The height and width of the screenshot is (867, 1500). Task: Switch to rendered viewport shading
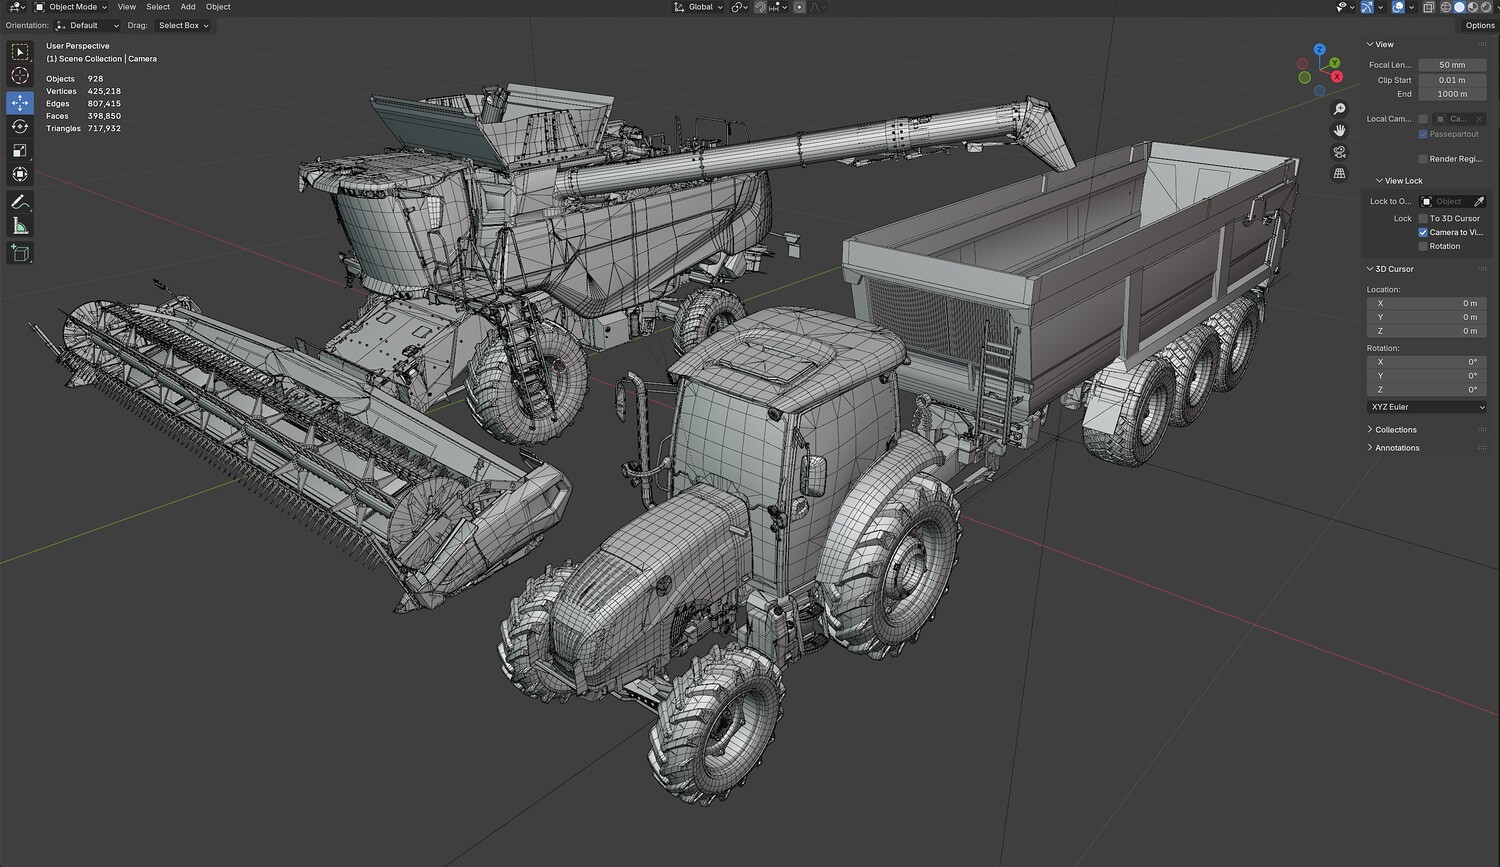tap(1484, 7)
